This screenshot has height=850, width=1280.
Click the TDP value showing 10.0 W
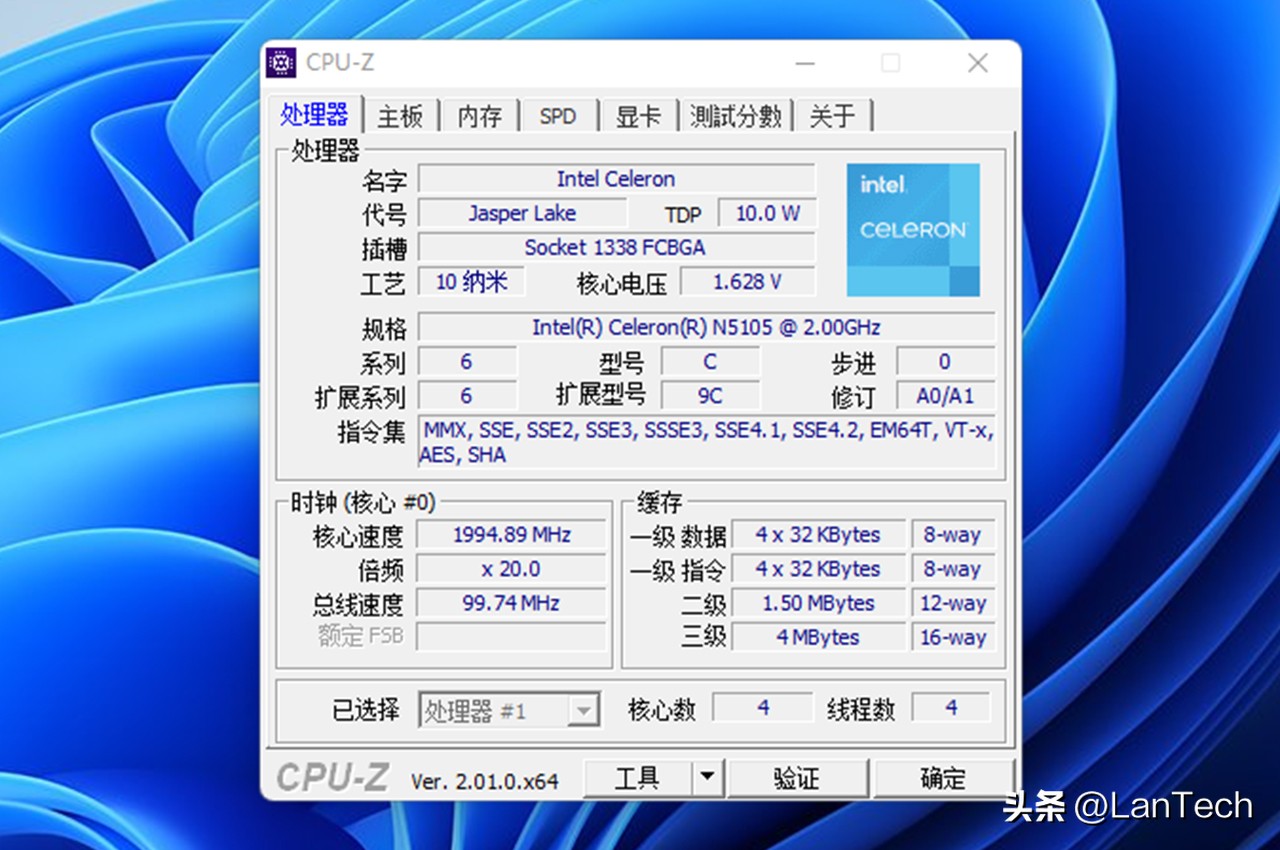pos(766,213)
